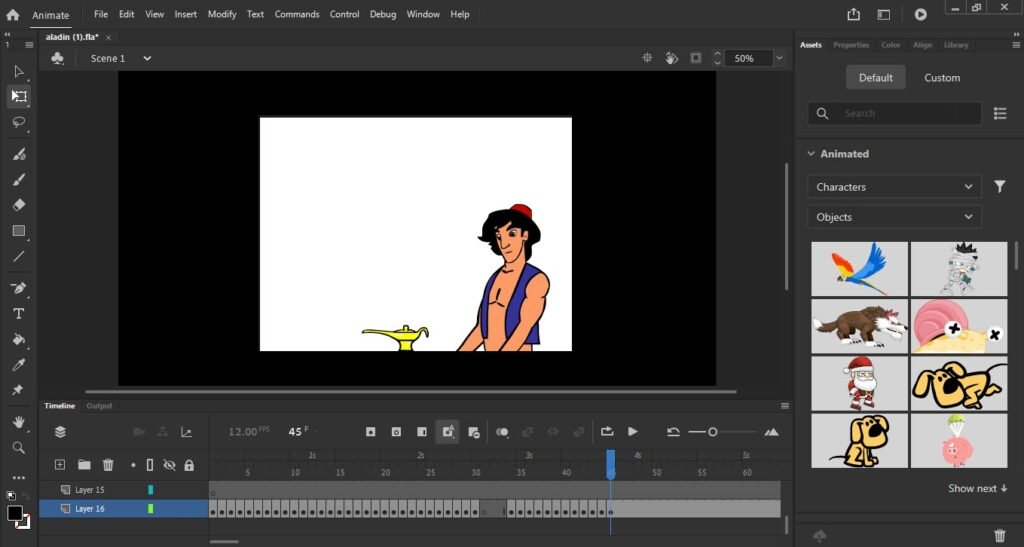Select the Asset Warp pin tool
This screenshot has height=547, width=1024.
[x=18, y=390]
